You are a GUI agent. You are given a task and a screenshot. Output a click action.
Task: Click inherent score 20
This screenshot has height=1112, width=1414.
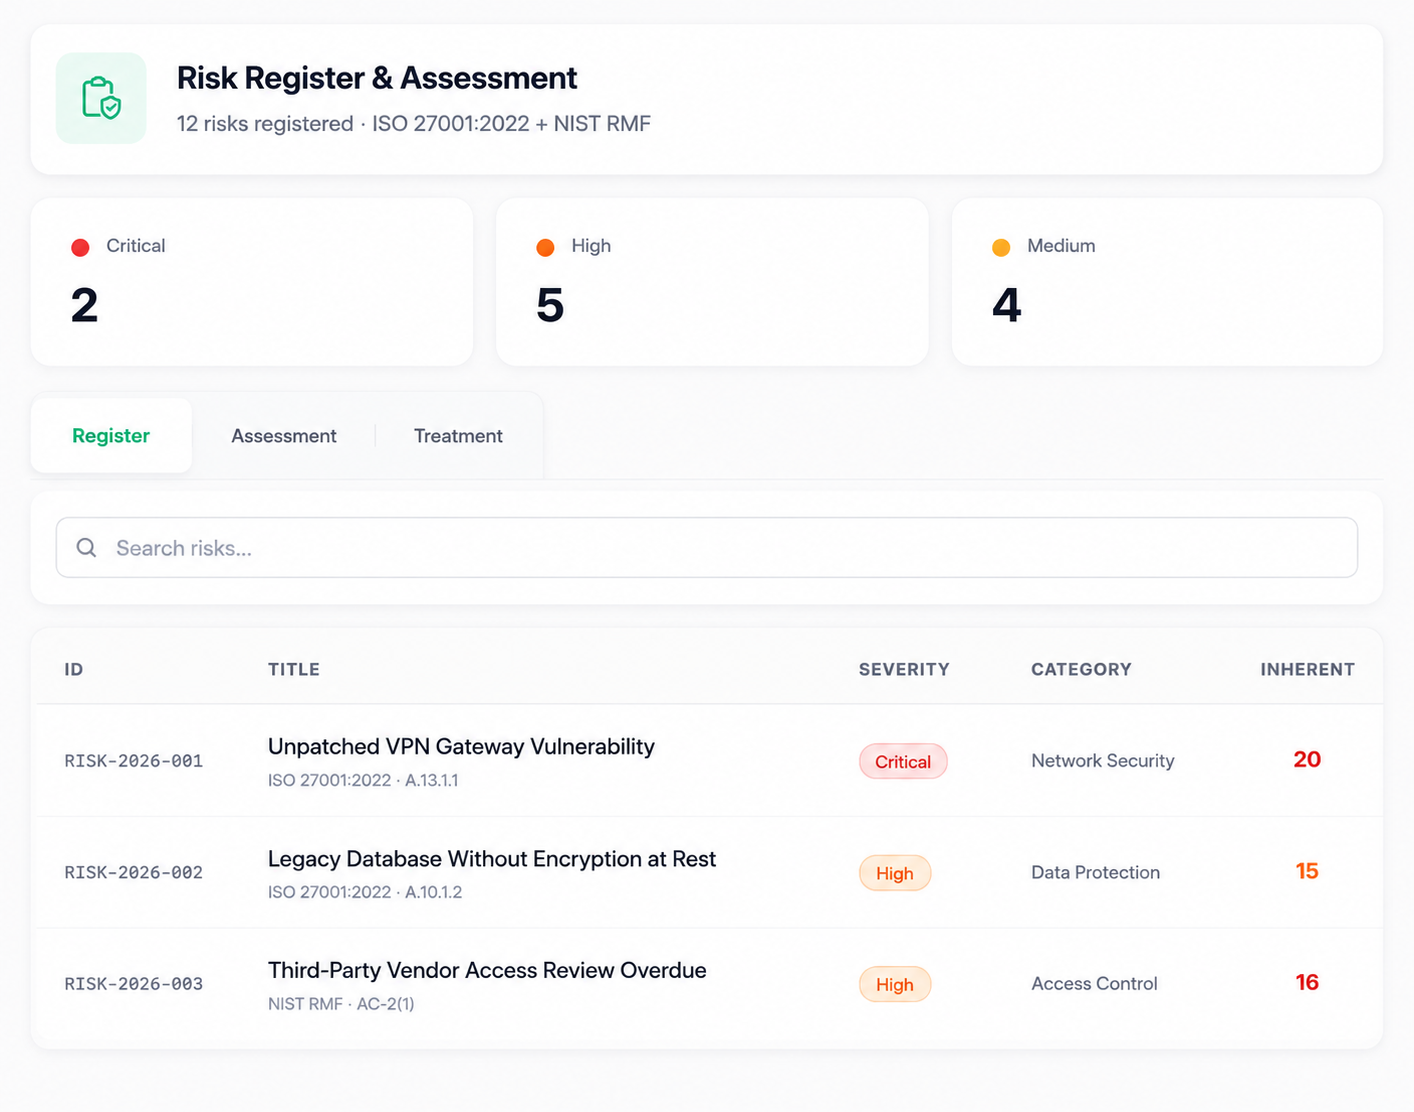point(1307,760)
